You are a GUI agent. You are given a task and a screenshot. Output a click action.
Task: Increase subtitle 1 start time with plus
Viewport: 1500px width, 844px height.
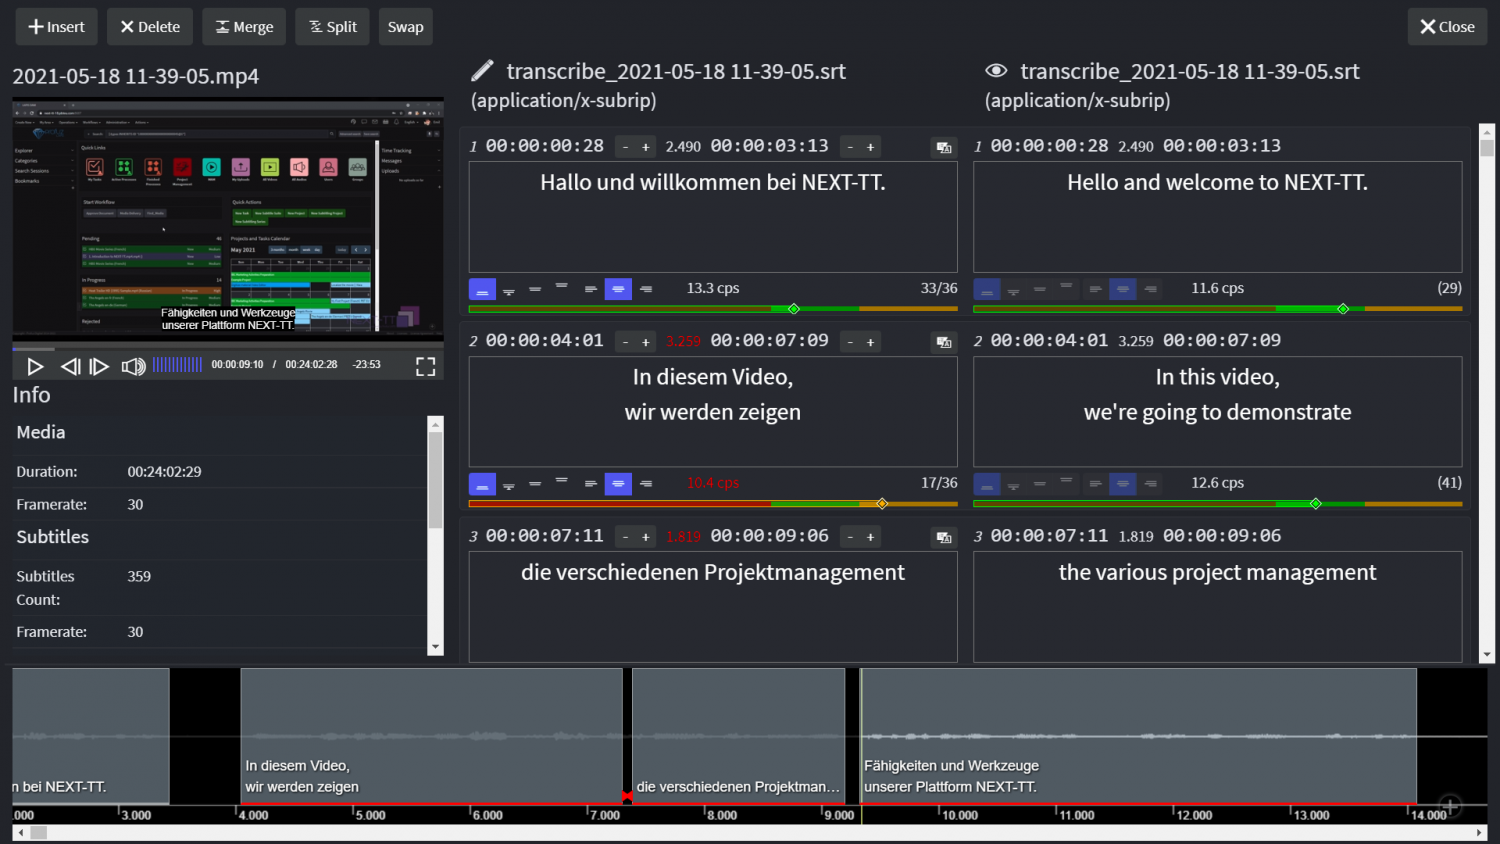tap(646, 147)
